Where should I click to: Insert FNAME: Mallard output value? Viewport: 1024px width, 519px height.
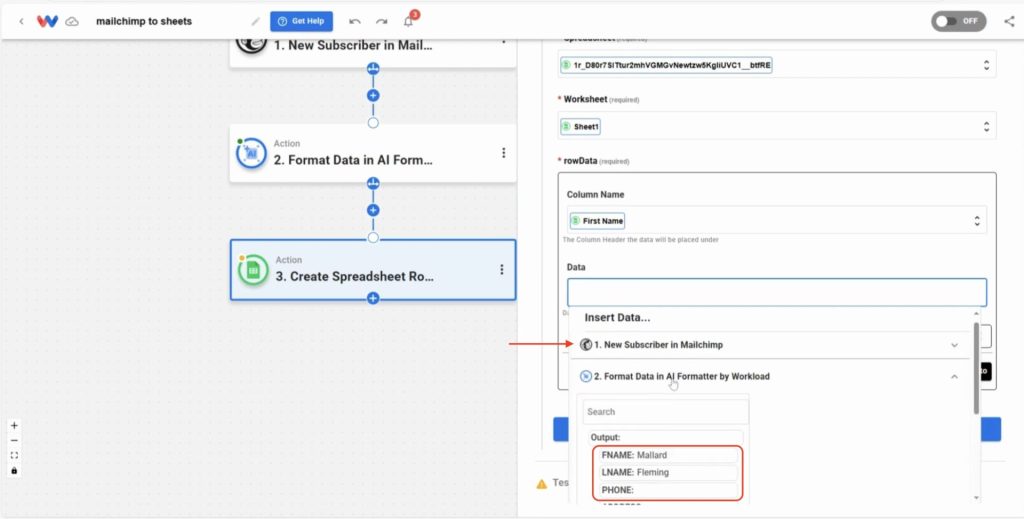click(x=668, y=455)
